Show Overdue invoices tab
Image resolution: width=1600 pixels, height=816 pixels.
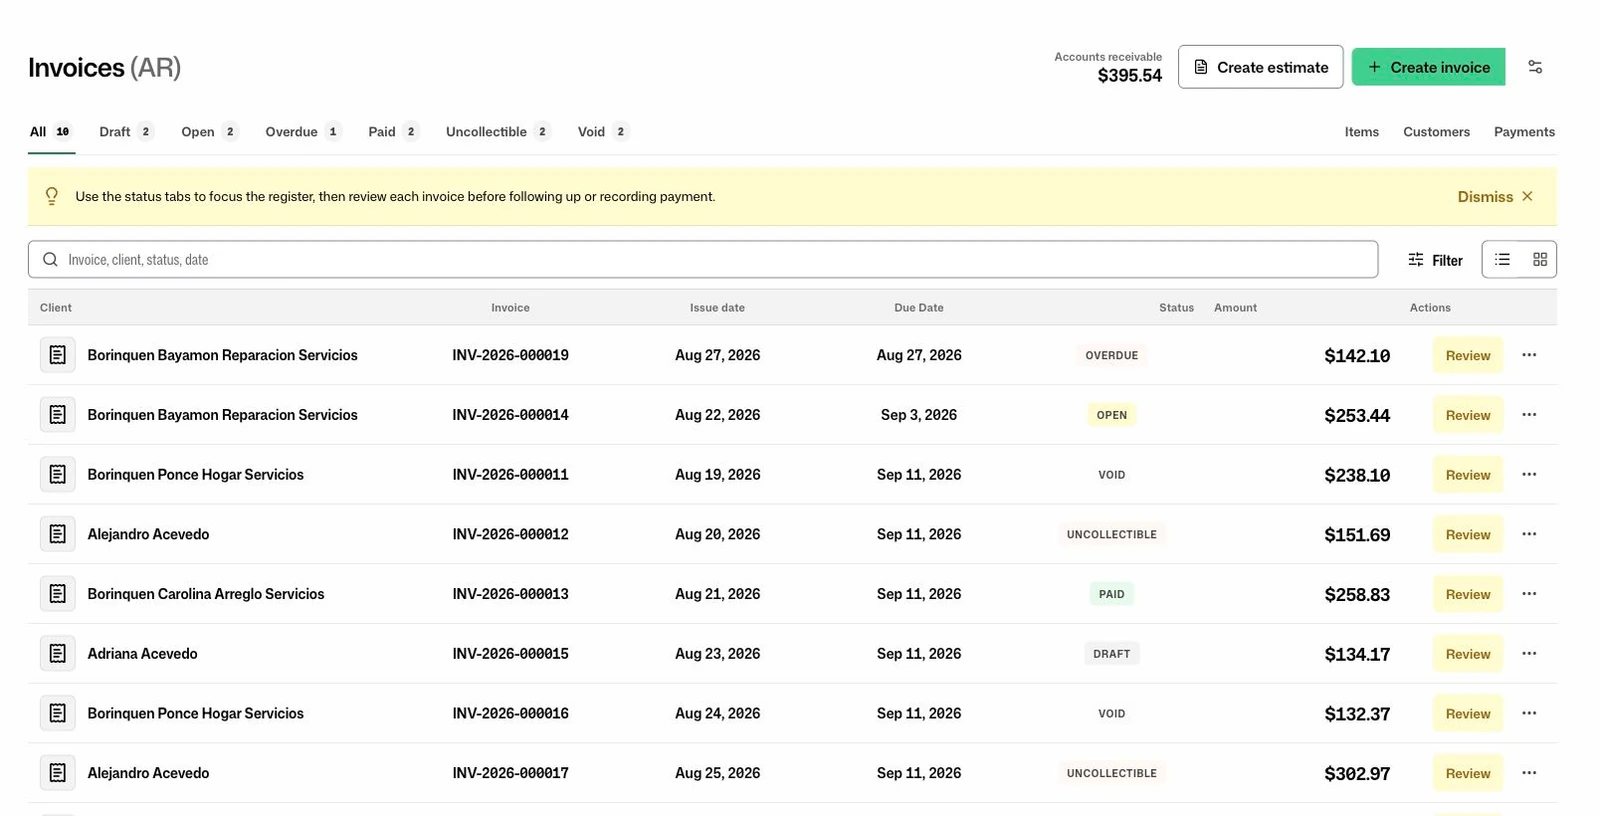303,132
